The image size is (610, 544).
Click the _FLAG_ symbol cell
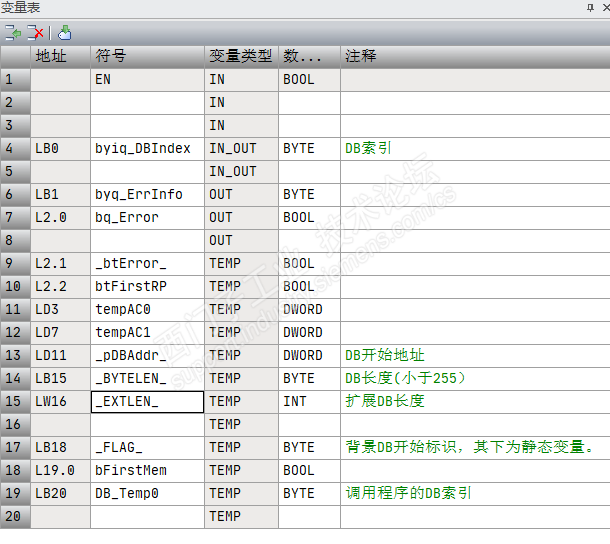[x=147, y=448]
